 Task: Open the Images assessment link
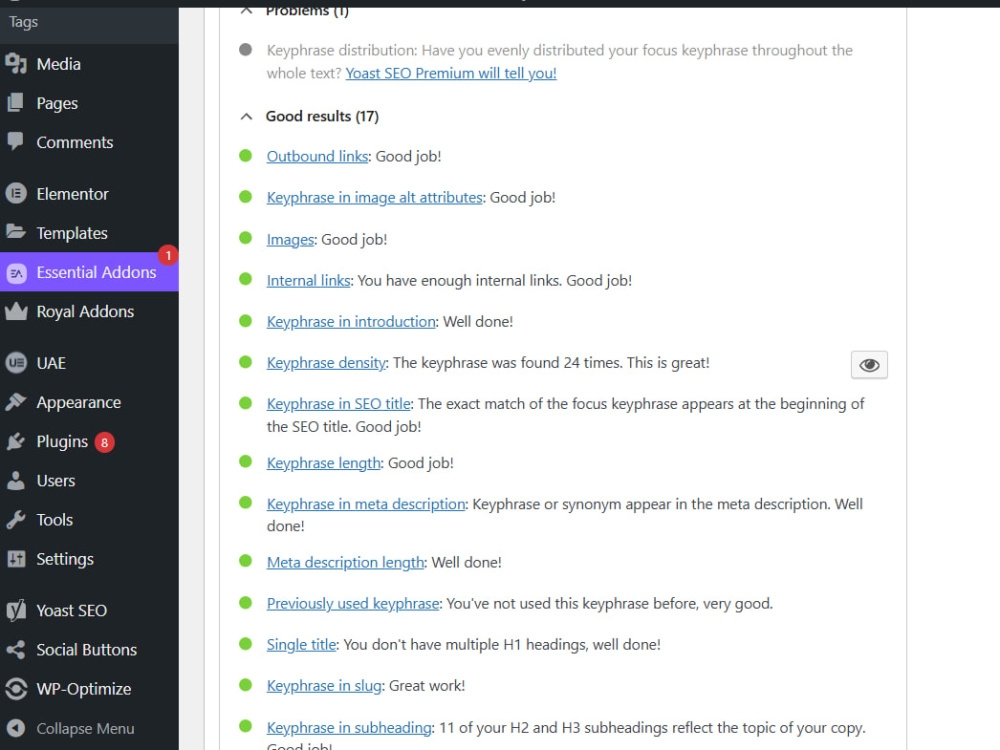(x=290, y=239)
